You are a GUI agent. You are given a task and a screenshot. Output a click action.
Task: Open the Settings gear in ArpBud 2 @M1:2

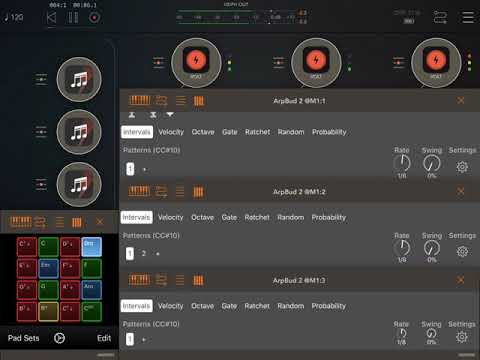point(462,251)
